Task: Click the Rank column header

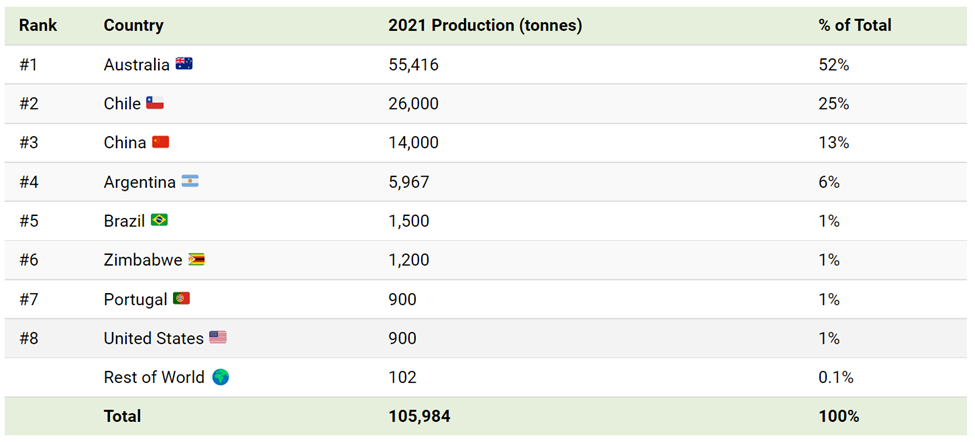Action: pos(38,25)
